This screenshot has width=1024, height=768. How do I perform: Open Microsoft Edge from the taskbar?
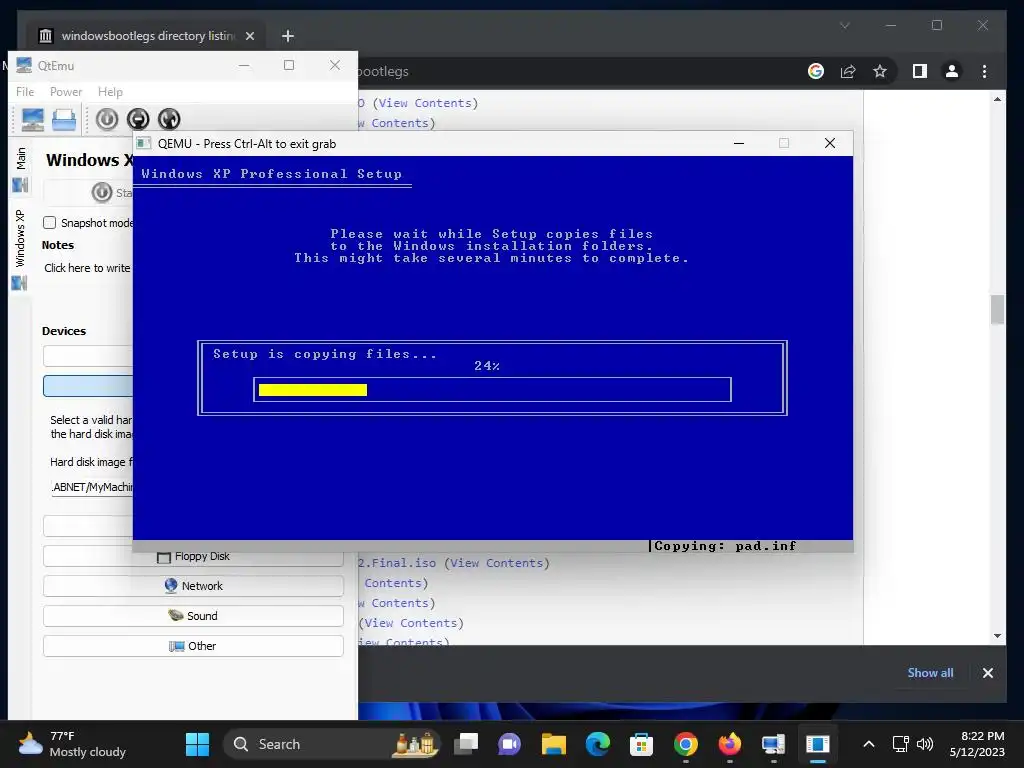[598, 744]
